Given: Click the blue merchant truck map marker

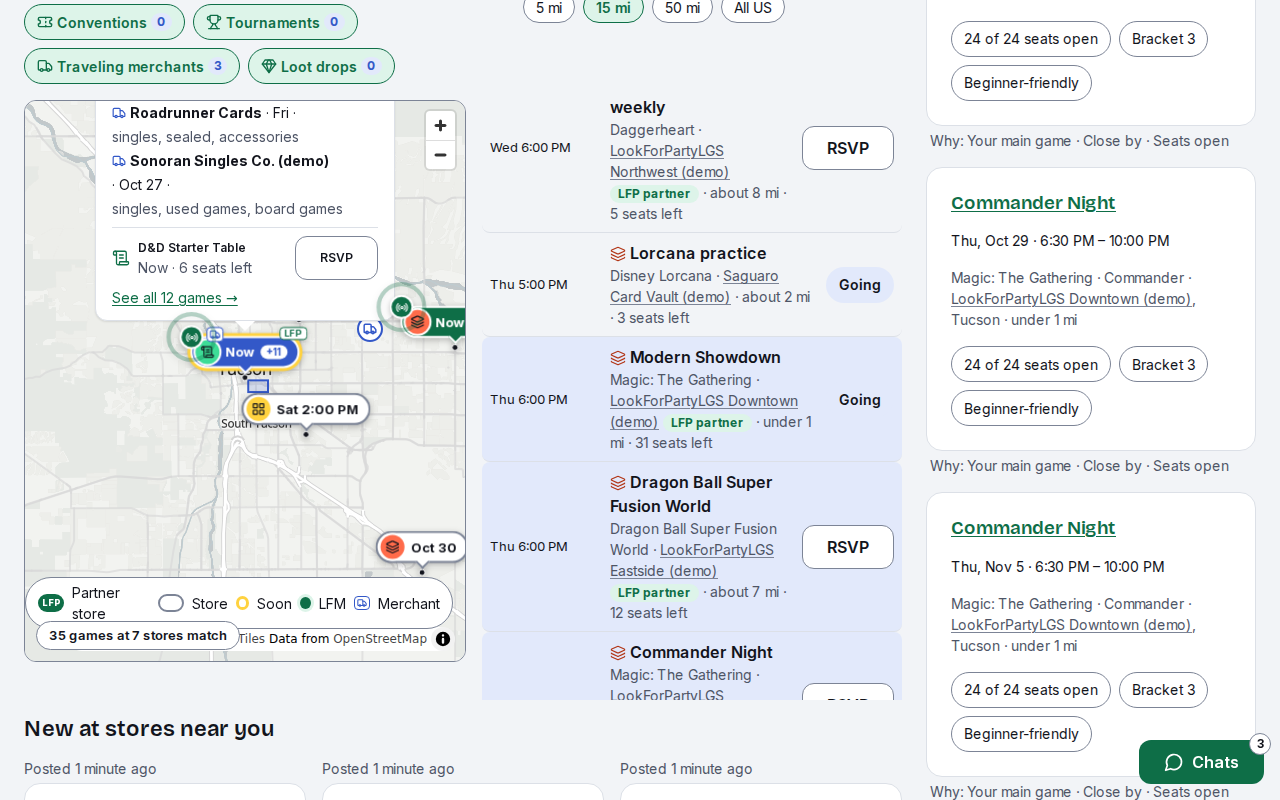Looking at the screenshot, I should coord(370,328).
